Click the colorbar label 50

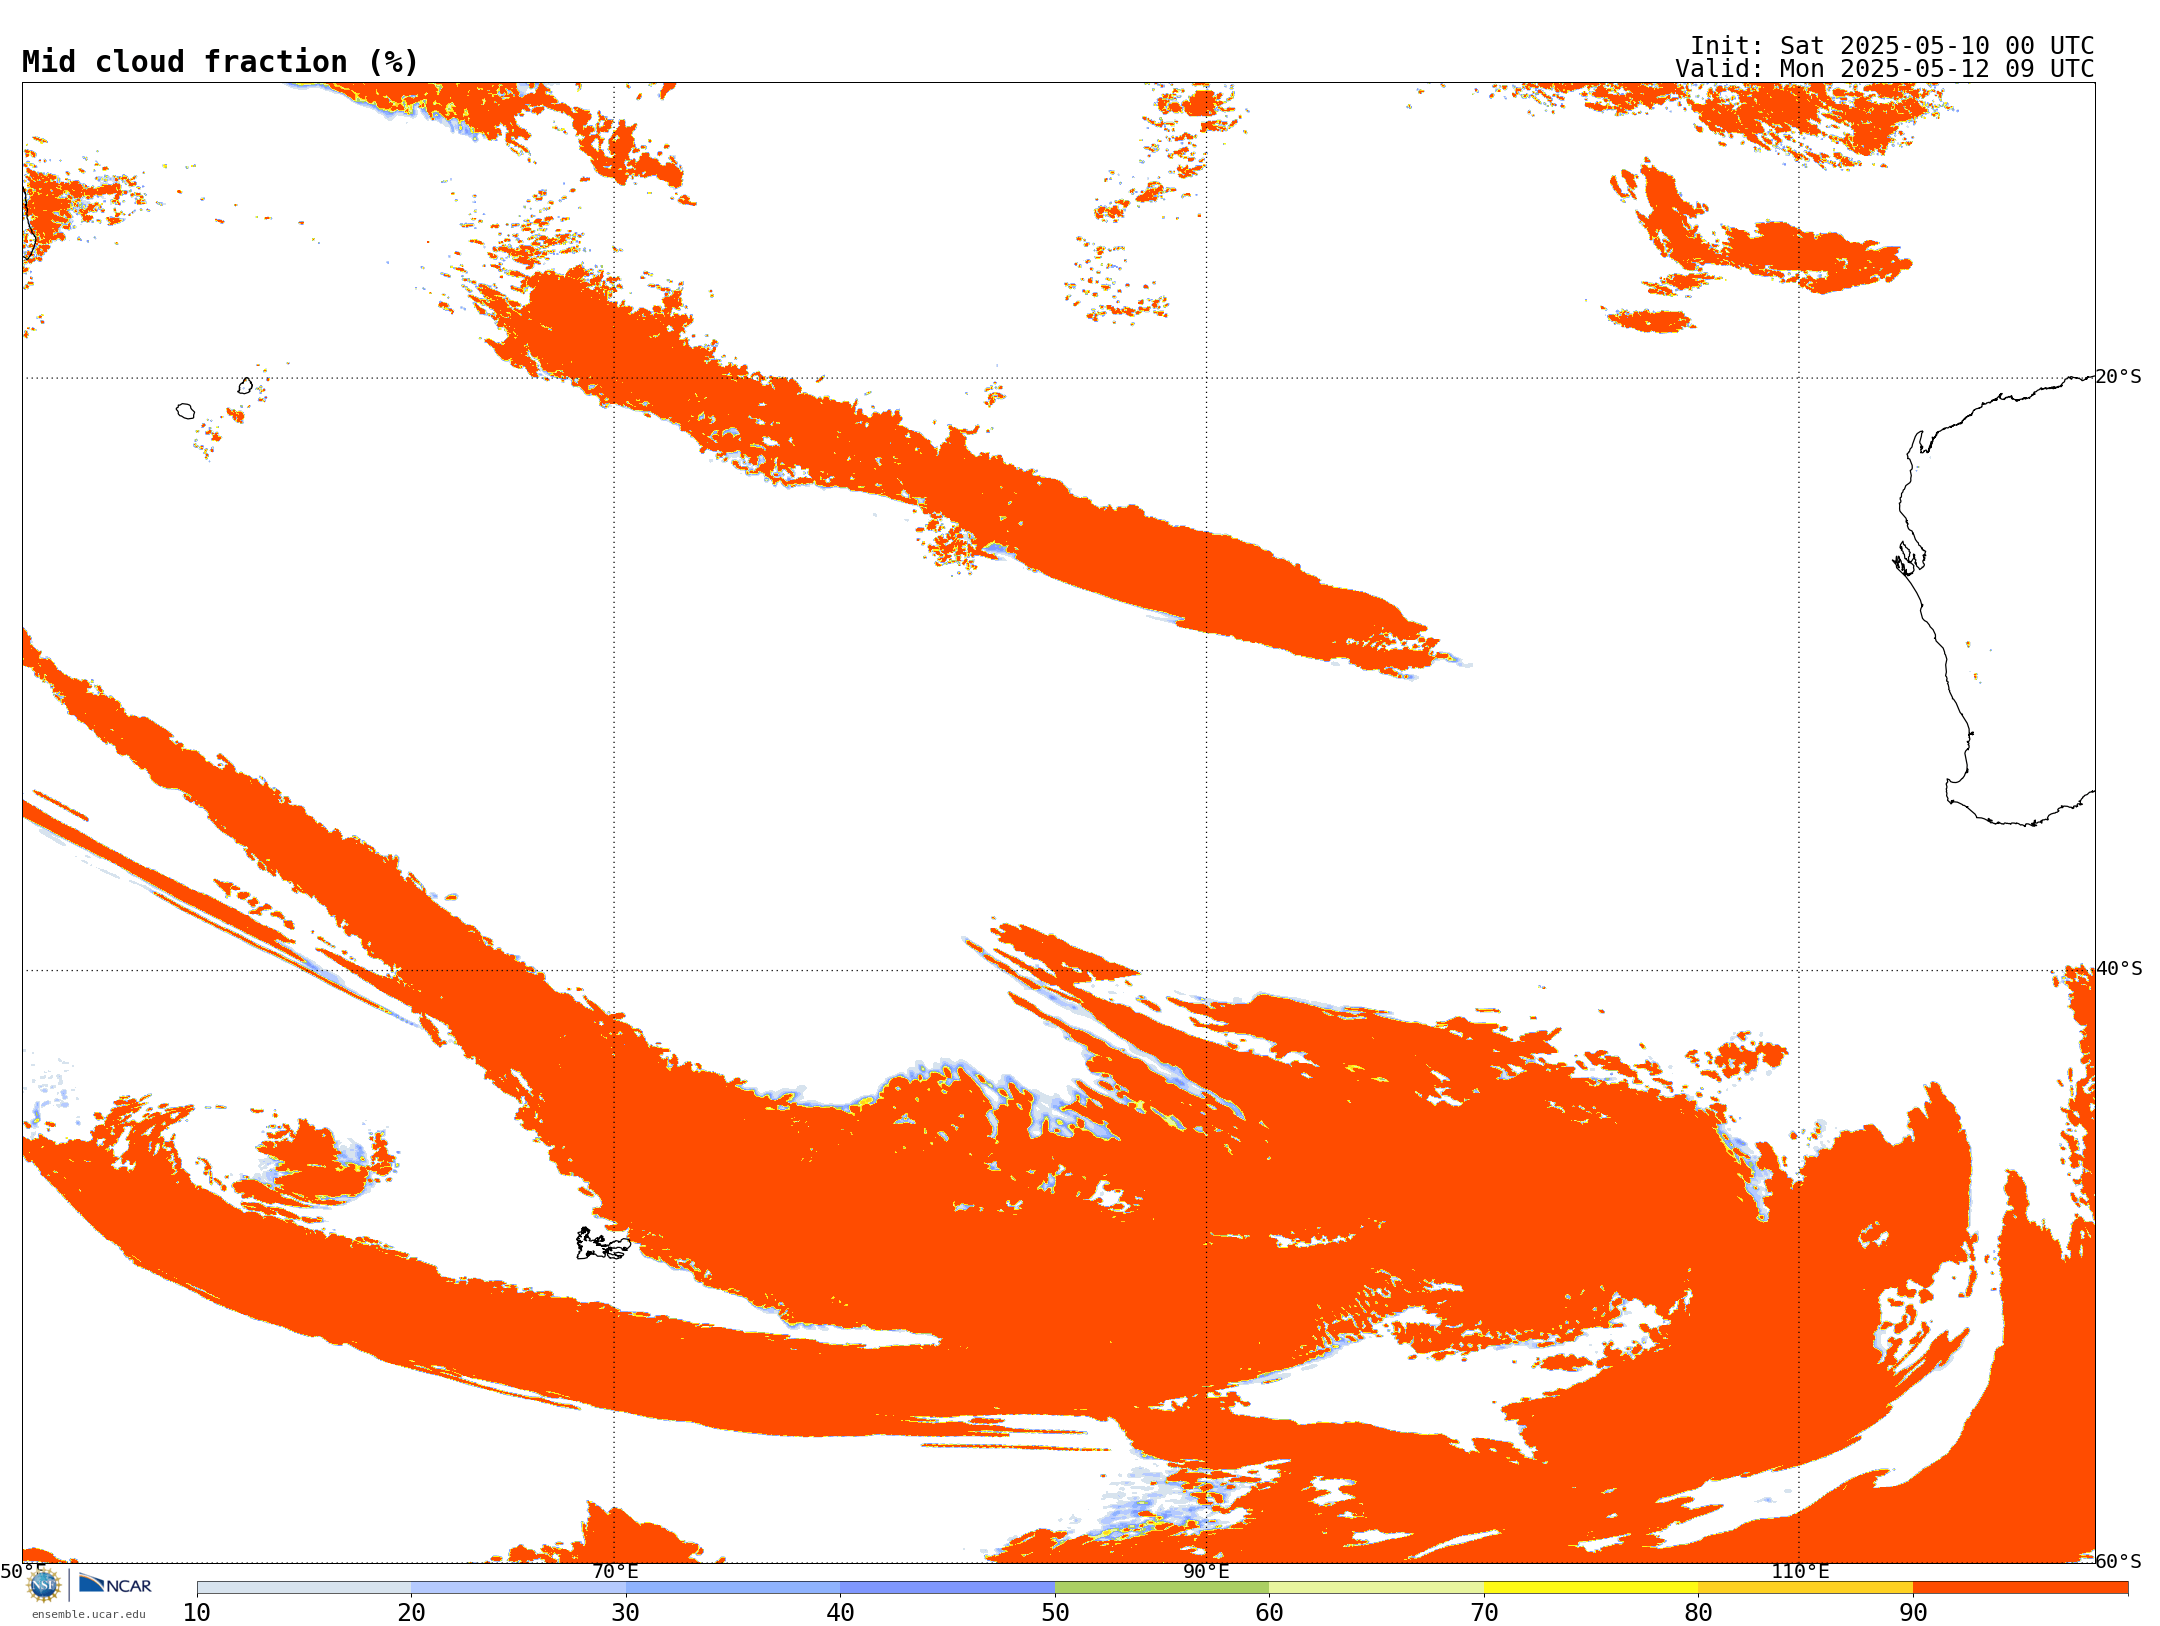pyautogui.click(x=1055, y=1613)
